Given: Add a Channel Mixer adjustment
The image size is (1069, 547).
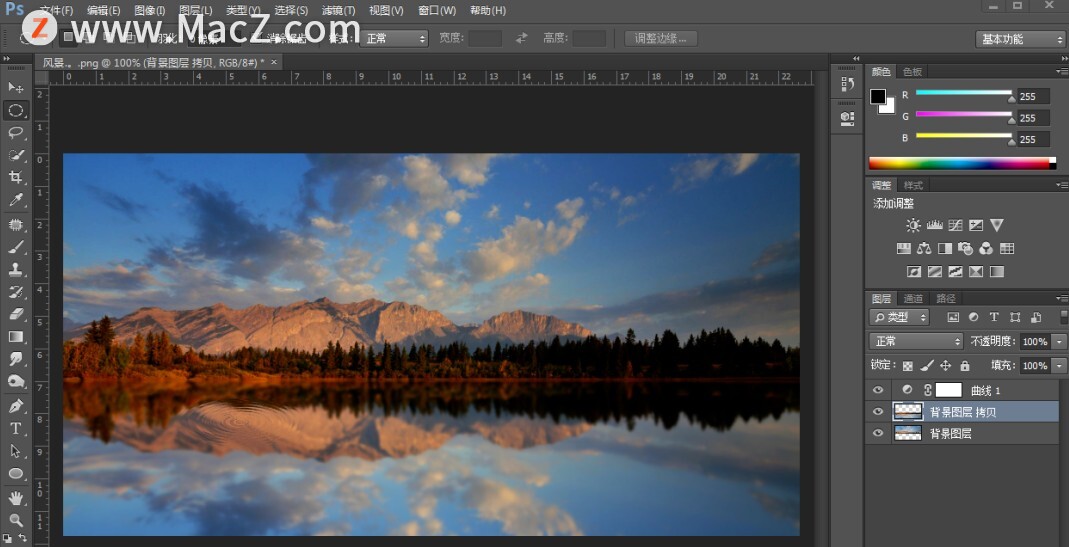Looking at the screenshot, I should click(987, 248).
